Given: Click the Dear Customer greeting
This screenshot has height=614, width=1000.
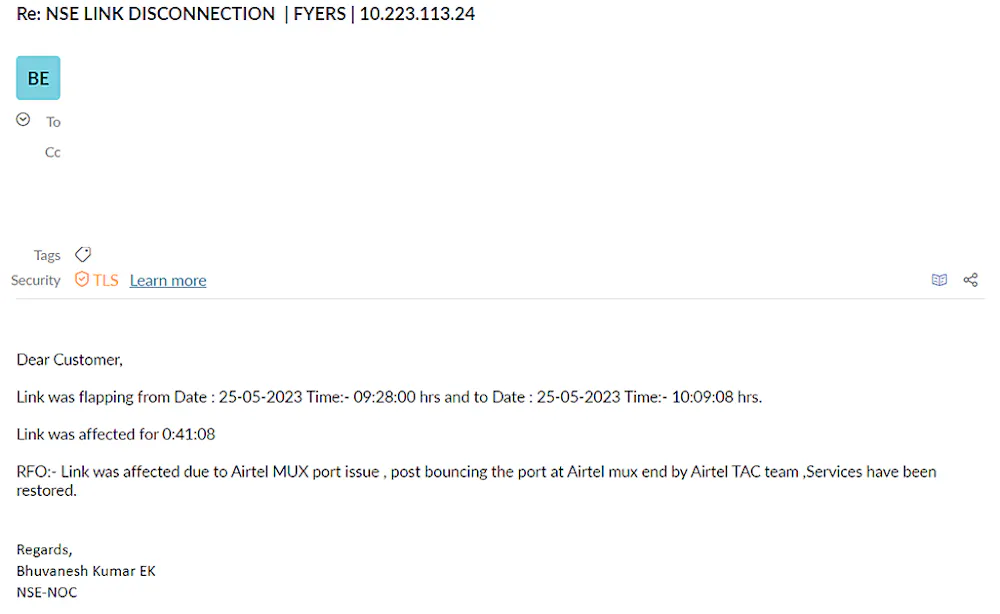Looking at the screenshot, I should (x=69, y=359).
